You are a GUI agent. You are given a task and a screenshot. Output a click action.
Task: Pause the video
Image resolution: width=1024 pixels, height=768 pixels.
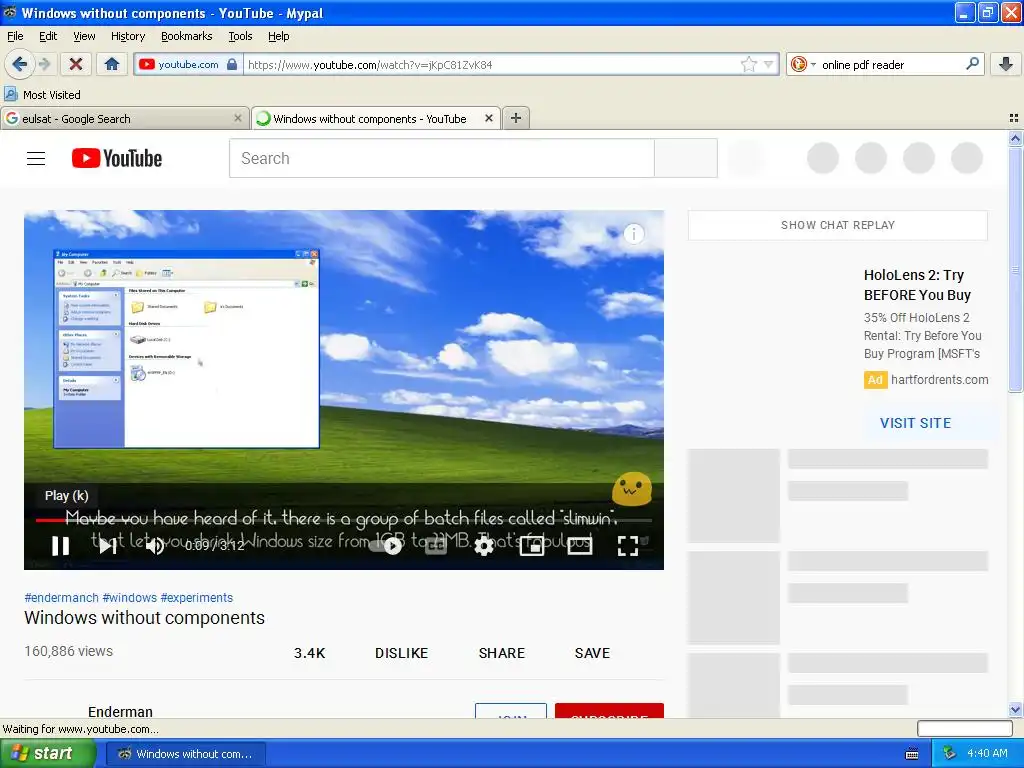[61, 546]
